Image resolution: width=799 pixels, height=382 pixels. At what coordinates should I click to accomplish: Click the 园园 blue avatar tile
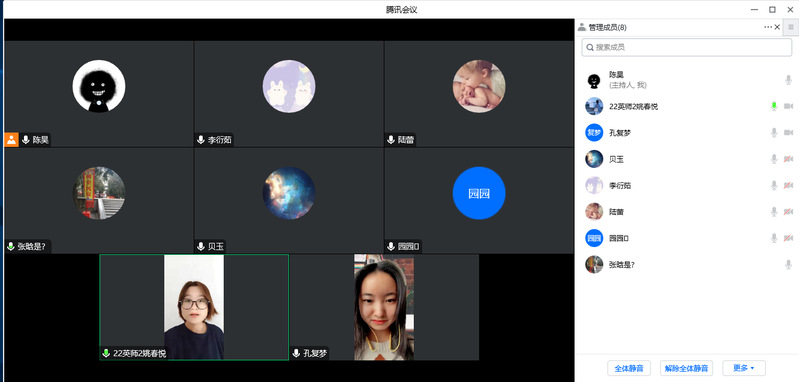click(479, 193)
